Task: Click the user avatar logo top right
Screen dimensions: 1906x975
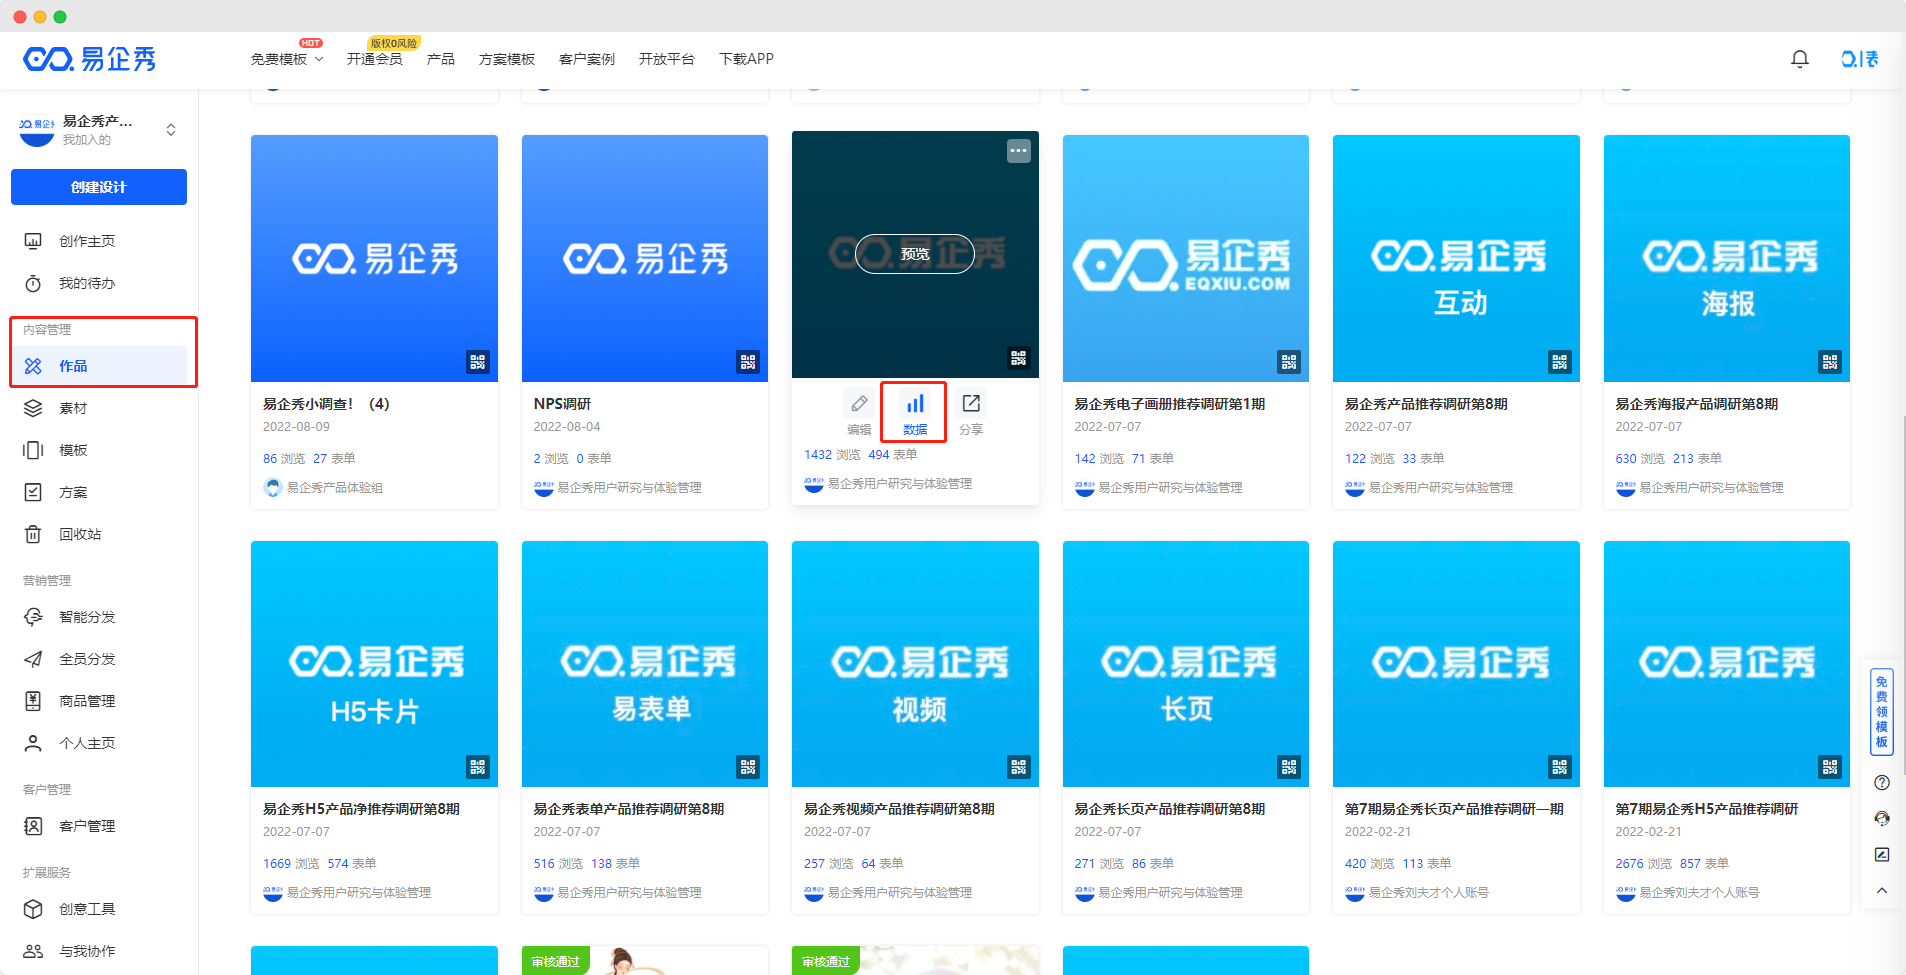Action: [x=1860, y=59]
